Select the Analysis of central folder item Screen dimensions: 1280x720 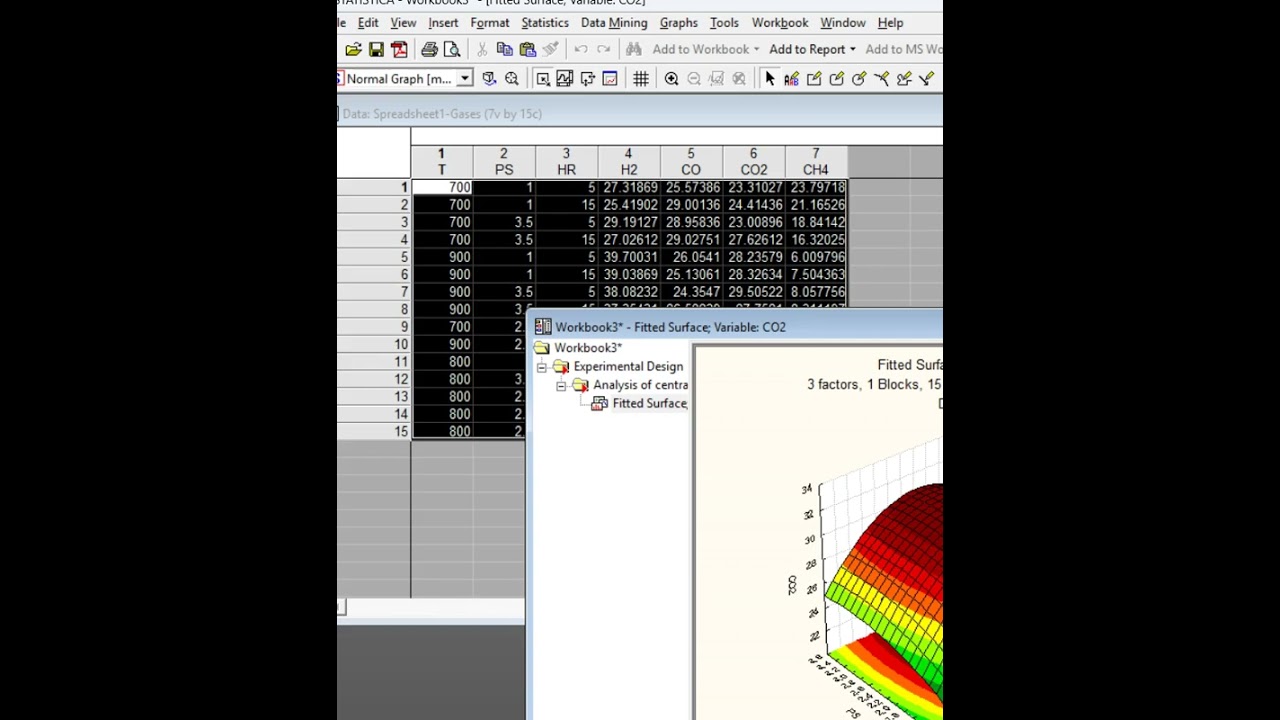[x=640, y=385]
